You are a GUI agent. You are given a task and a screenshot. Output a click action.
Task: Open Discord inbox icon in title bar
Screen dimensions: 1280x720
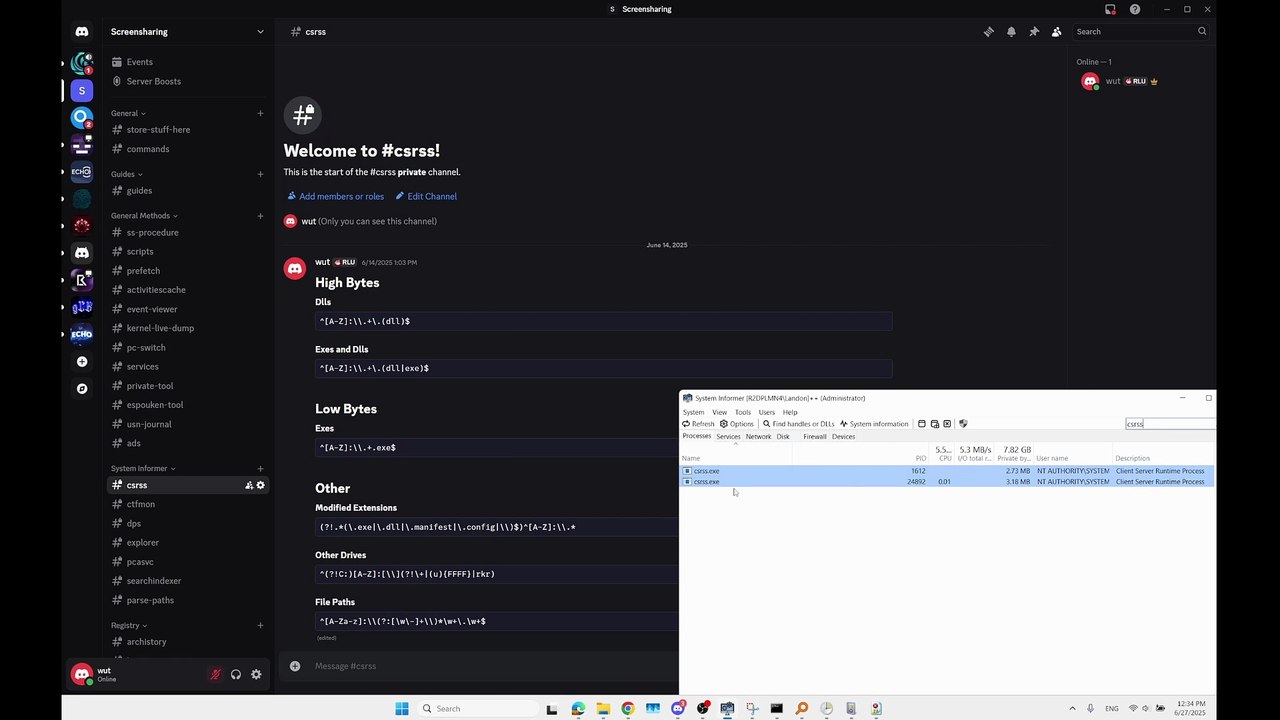point(1110,9)
